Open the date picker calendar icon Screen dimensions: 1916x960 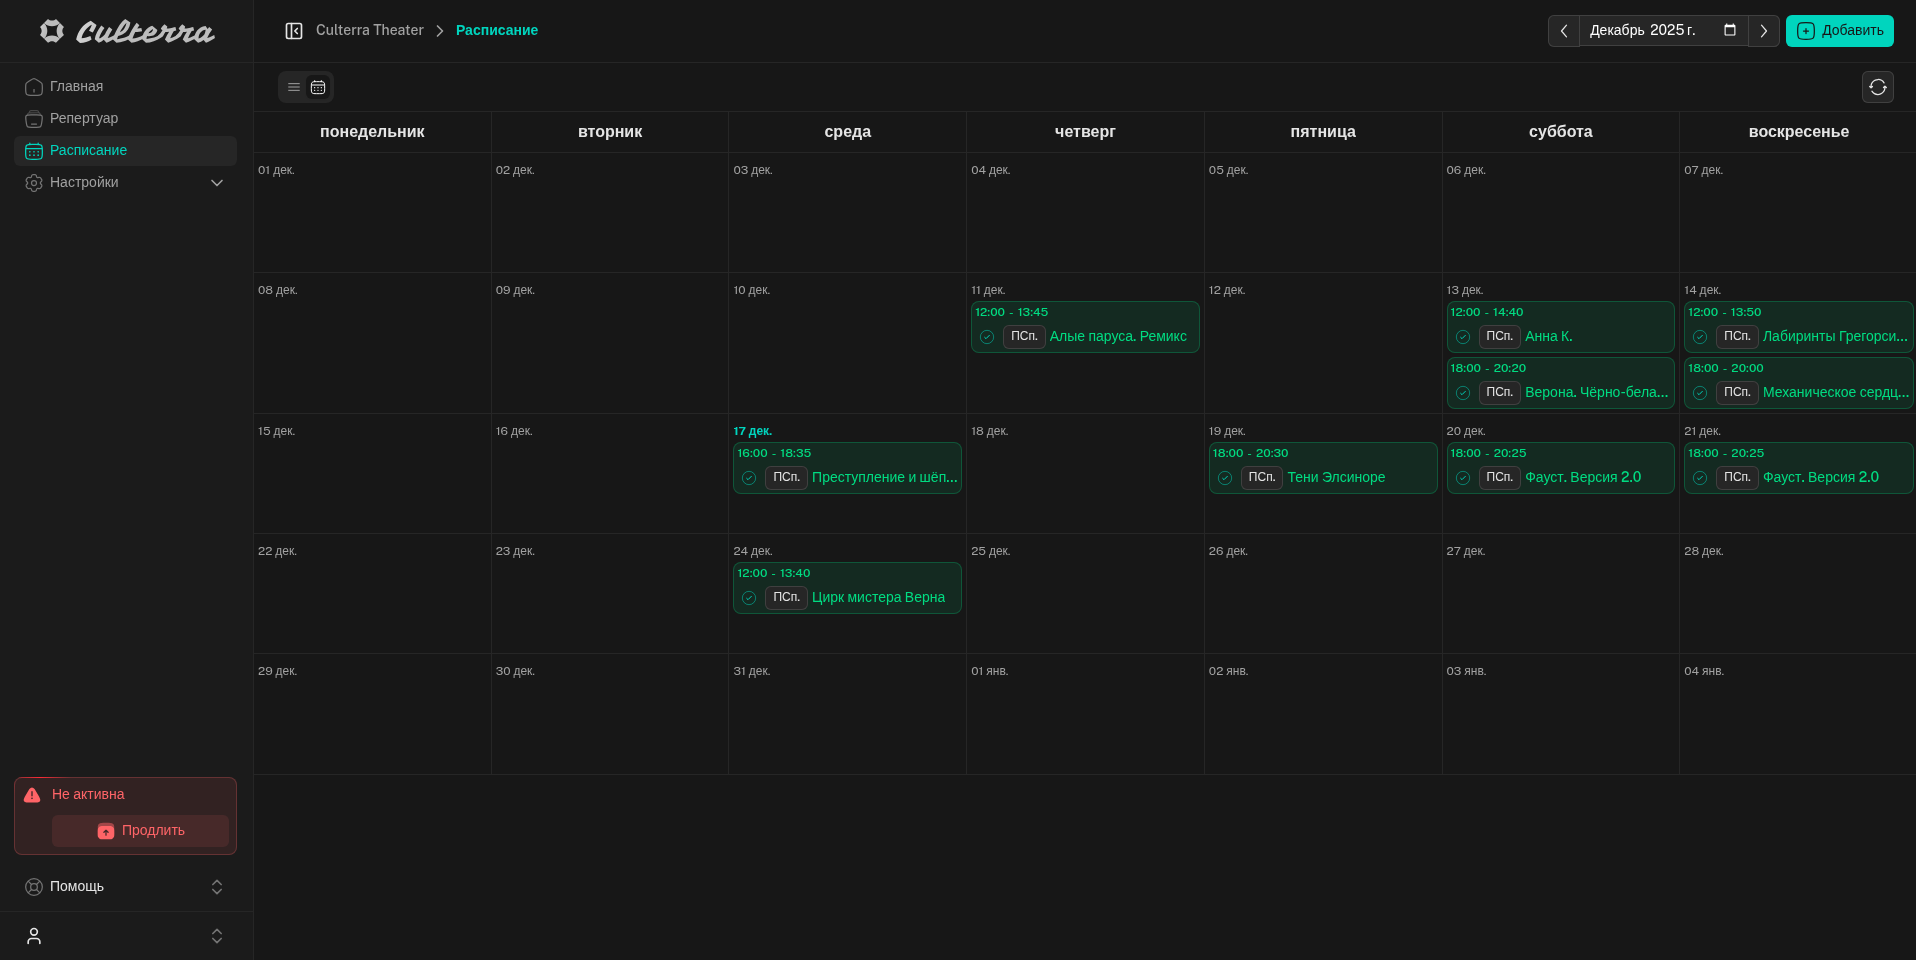[1730, 30]
